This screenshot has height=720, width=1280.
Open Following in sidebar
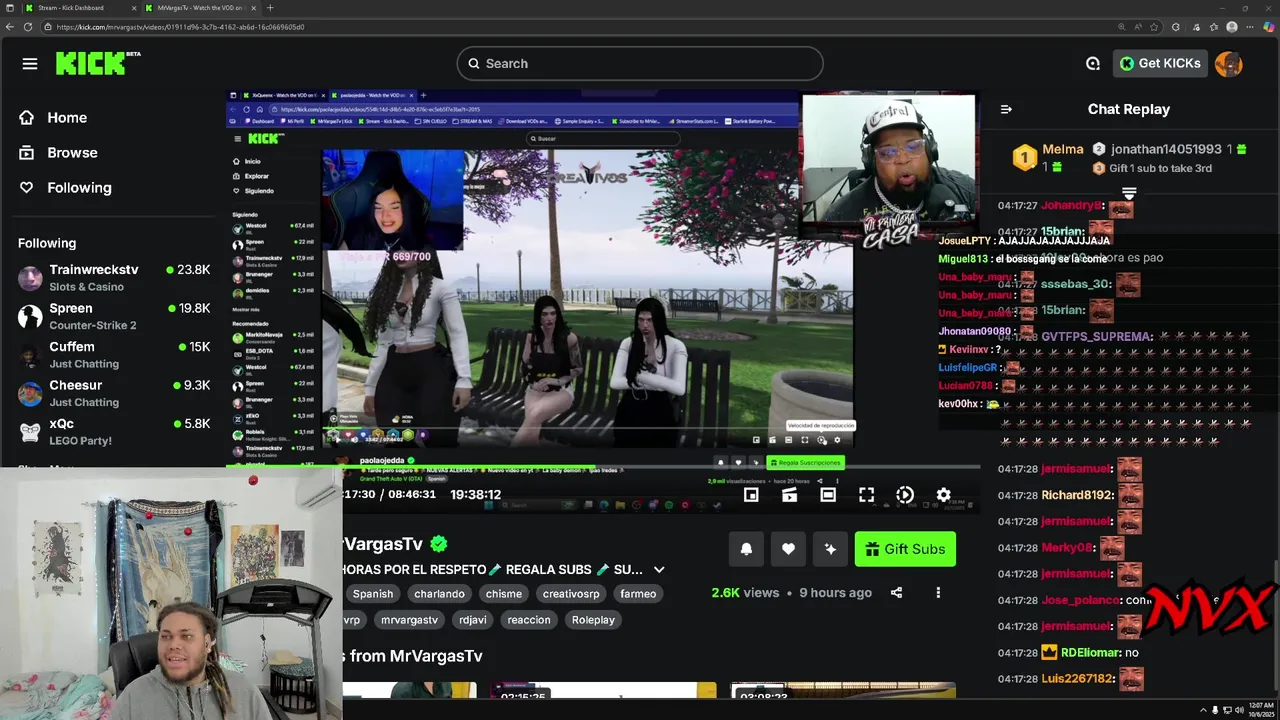[x=78, y=188]
